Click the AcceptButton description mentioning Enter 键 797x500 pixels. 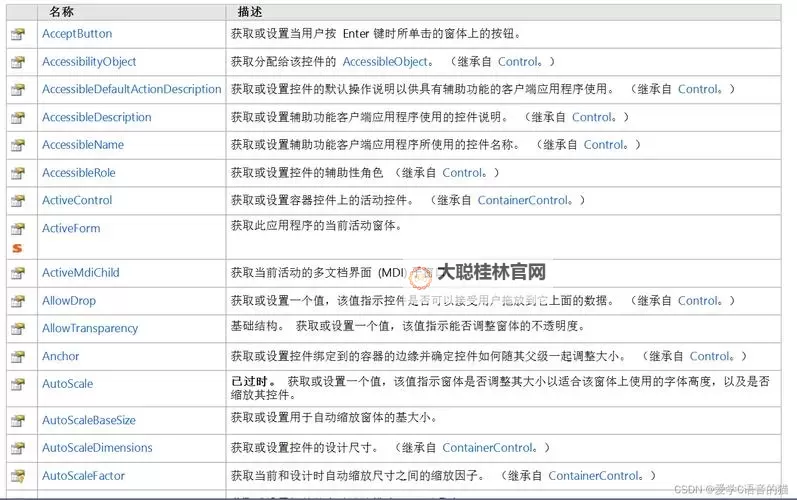[376, 34]
